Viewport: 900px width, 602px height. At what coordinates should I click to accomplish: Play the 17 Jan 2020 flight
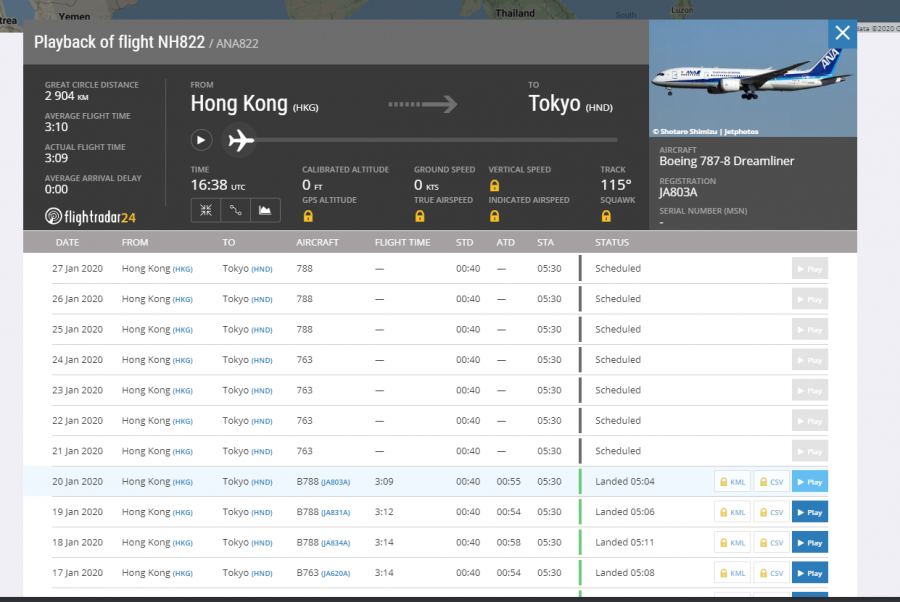coord(809,573)
